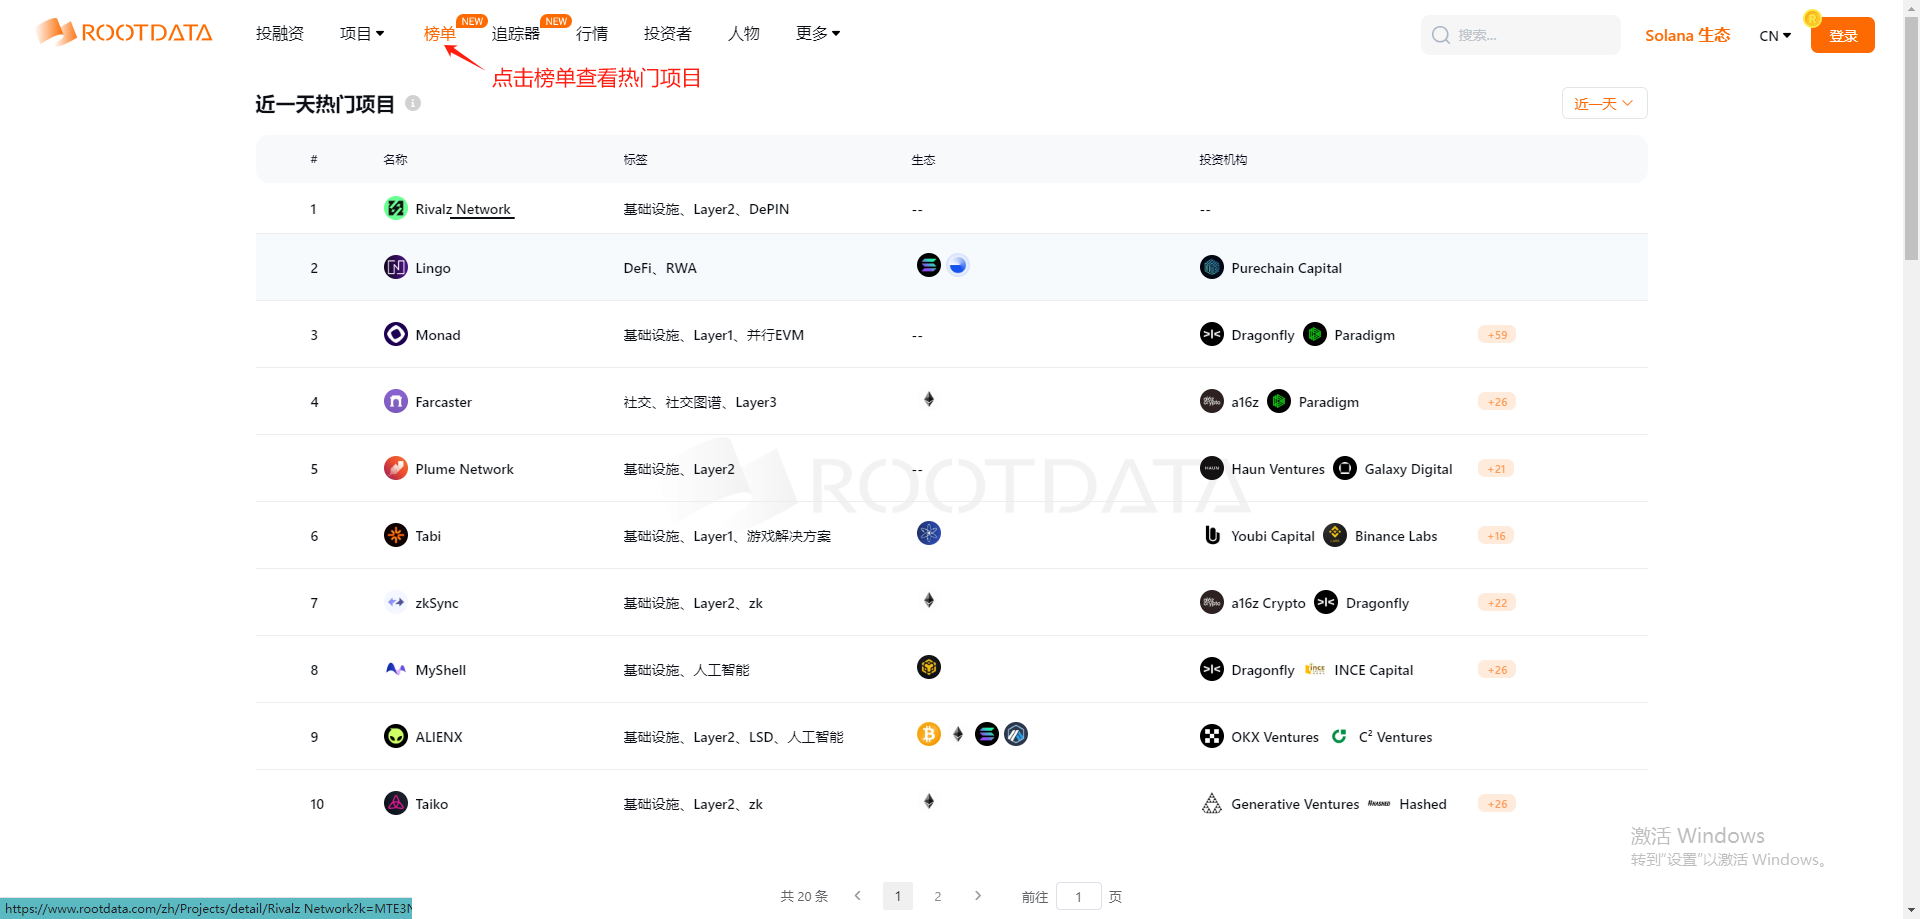The height and width of the screenshot is (919, 1920).
Task: Click the previous page arrow
Action: pos(858,896)
